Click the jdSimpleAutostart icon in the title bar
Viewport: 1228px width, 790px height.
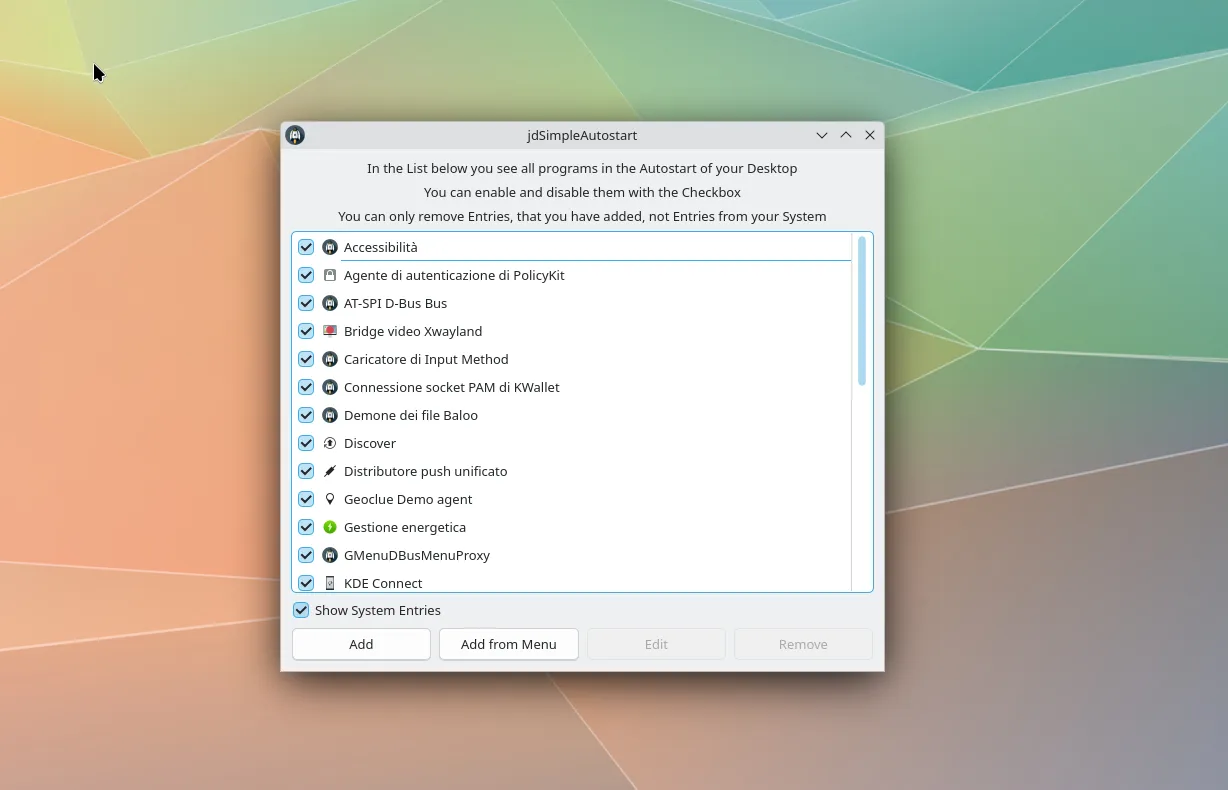[x=295, y=135]
